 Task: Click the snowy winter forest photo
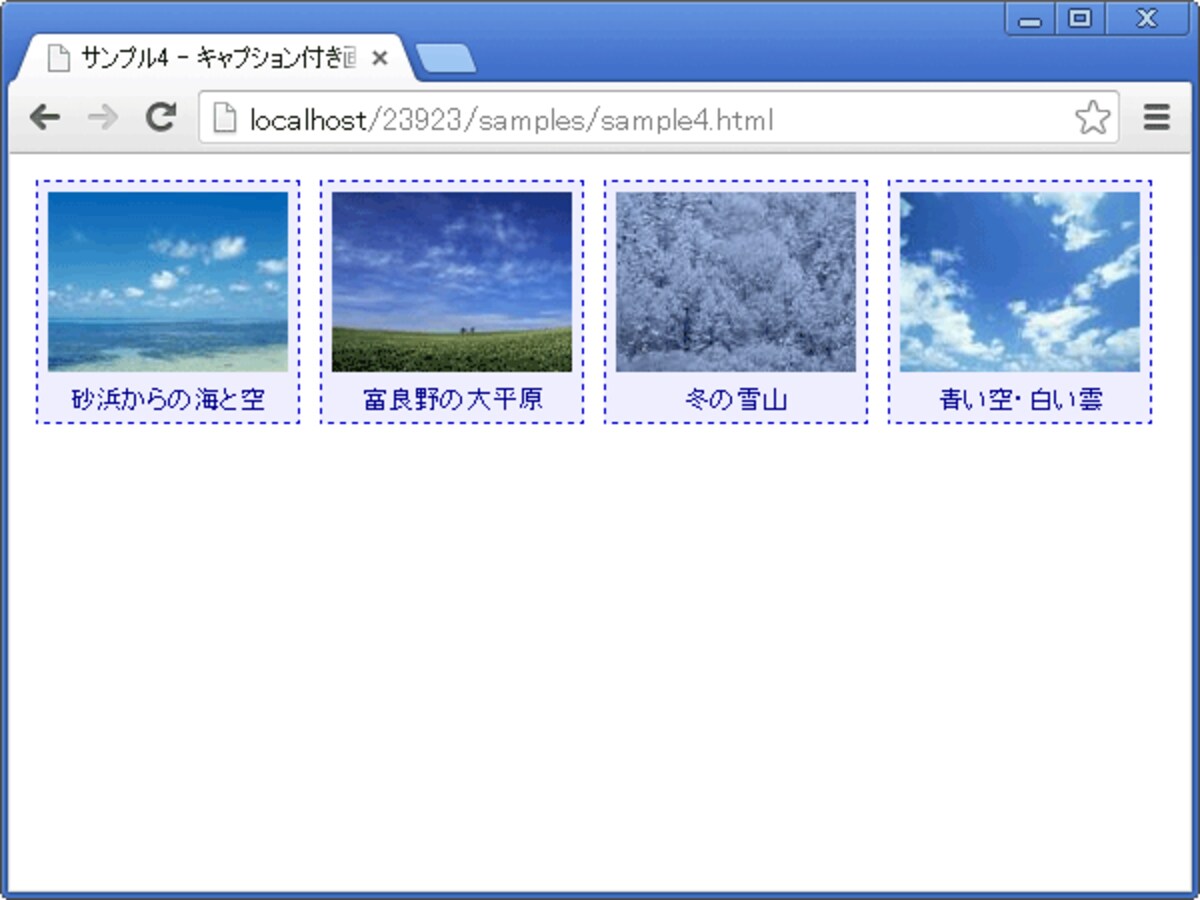(x=736, y=282)
